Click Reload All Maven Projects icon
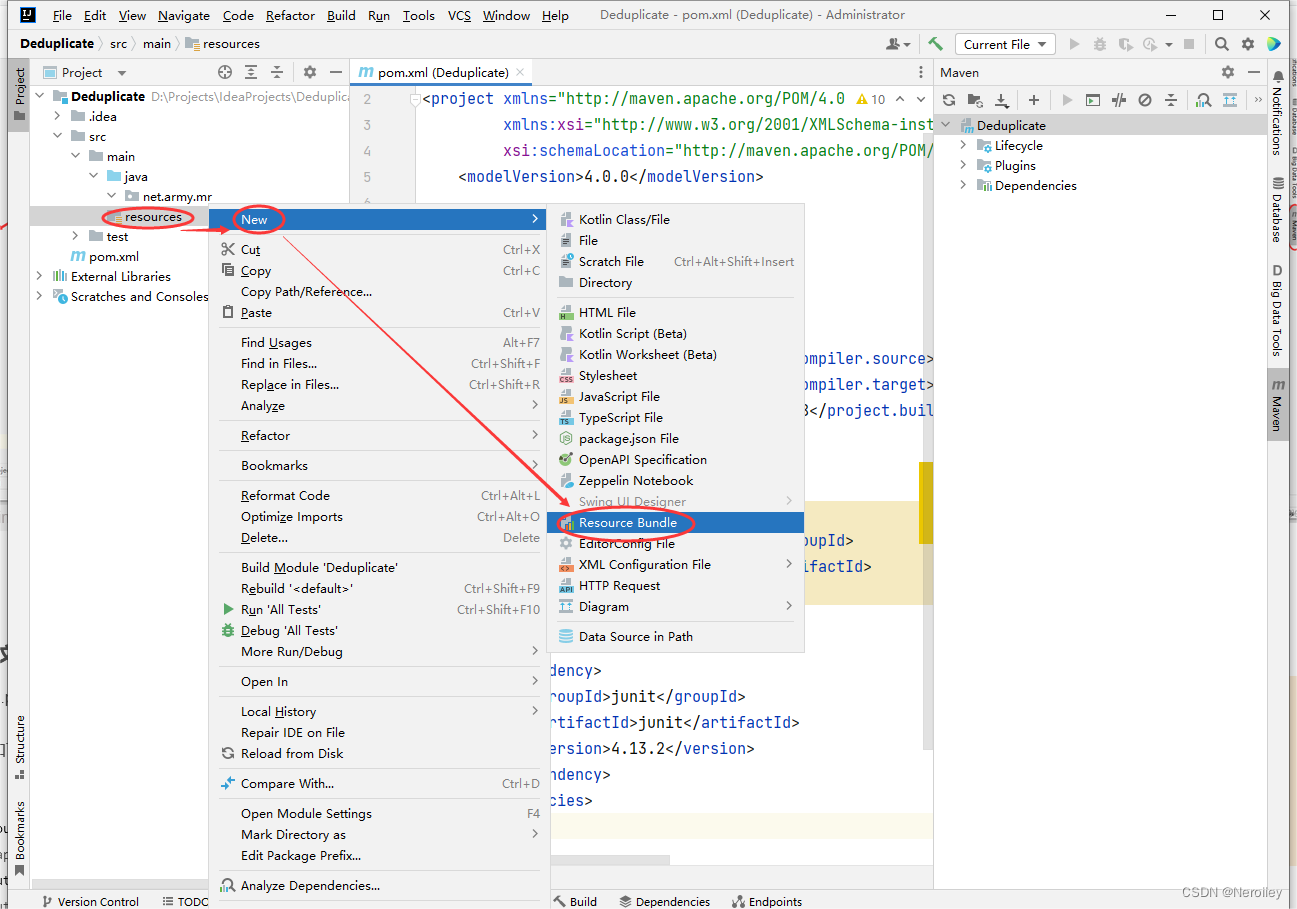The image size is (1297, 909). coord(949,100)
